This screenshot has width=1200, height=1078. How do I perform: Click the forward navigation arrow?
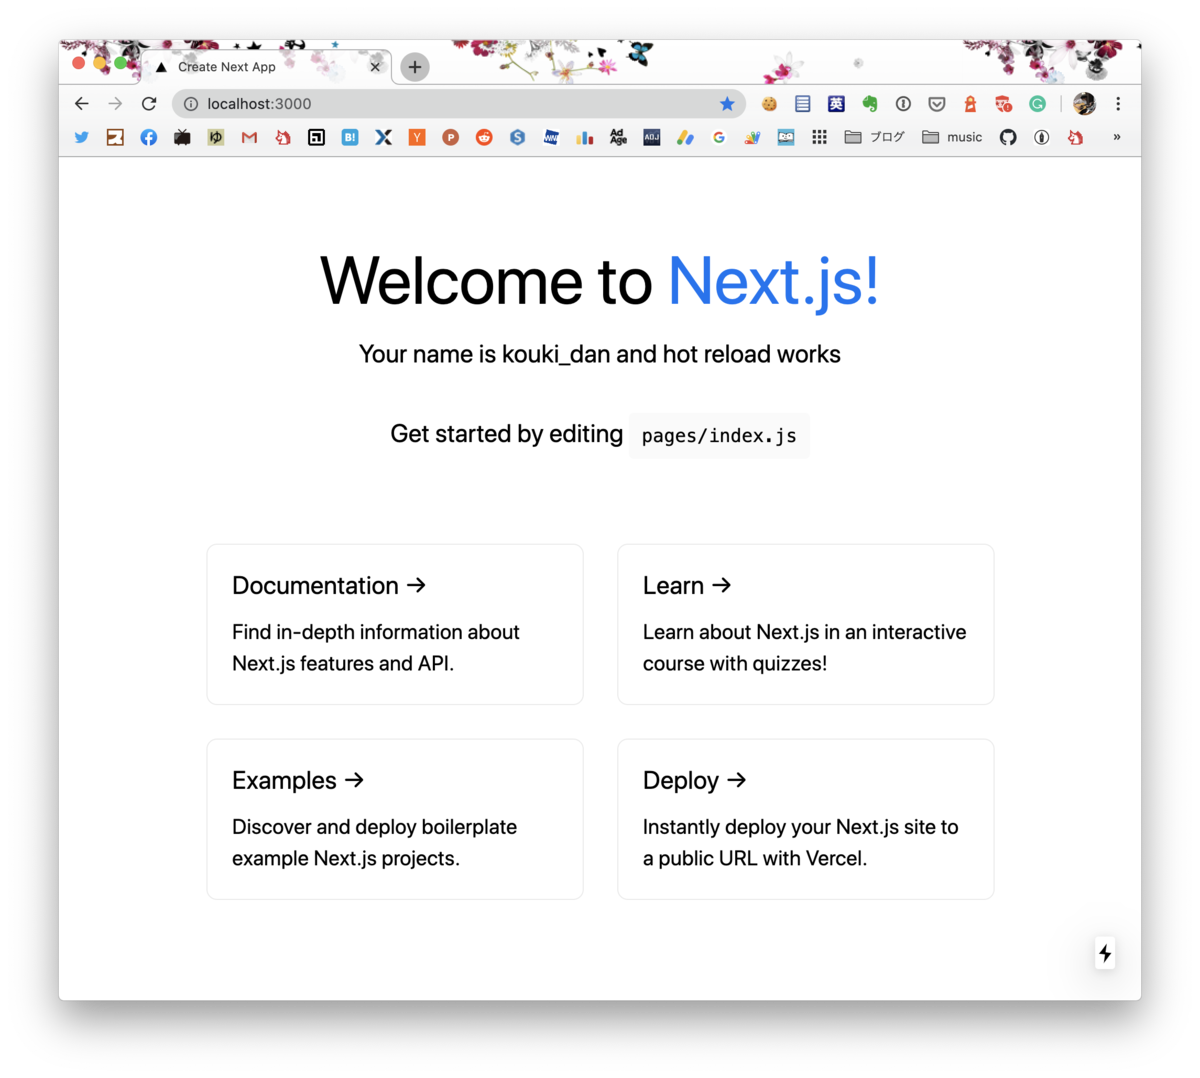point(115,103)
